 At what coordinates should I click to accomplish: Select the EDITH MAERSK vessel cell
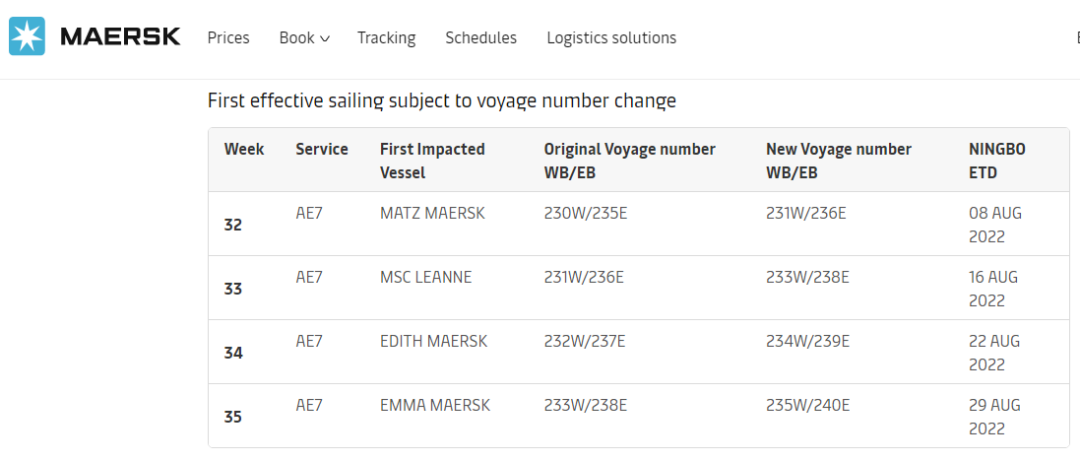coord(434,341)
